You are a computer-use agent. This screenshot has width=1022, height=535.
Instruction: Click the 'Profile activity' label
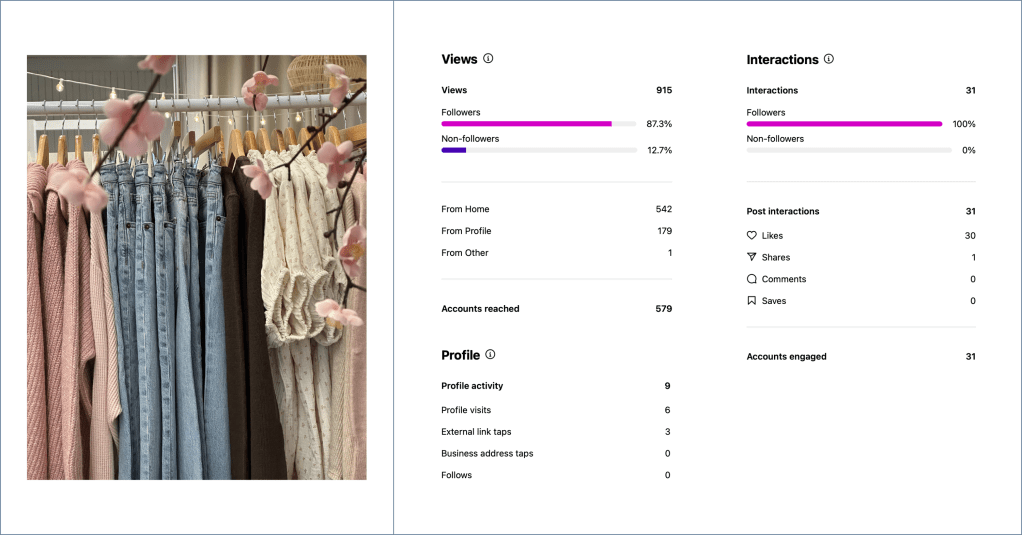click(x=472, y=386)
